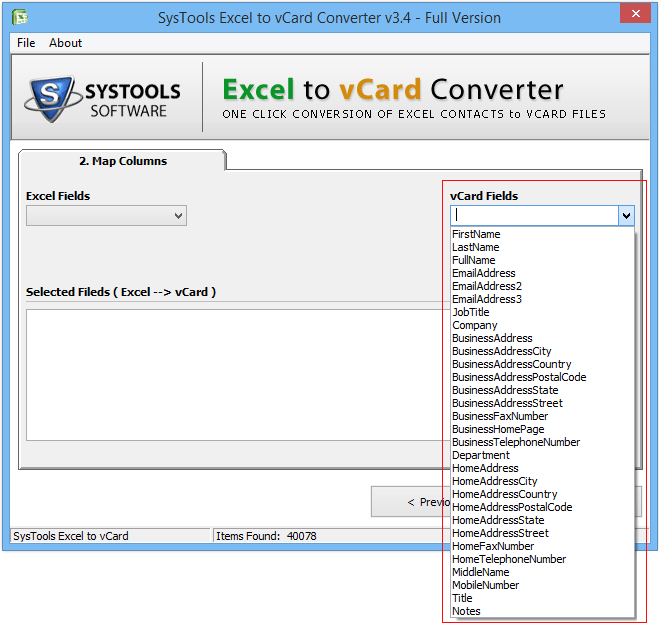The image size is (659, 625).
Task: Pick EmailAddress3 from the list
Action: (542, 299)
